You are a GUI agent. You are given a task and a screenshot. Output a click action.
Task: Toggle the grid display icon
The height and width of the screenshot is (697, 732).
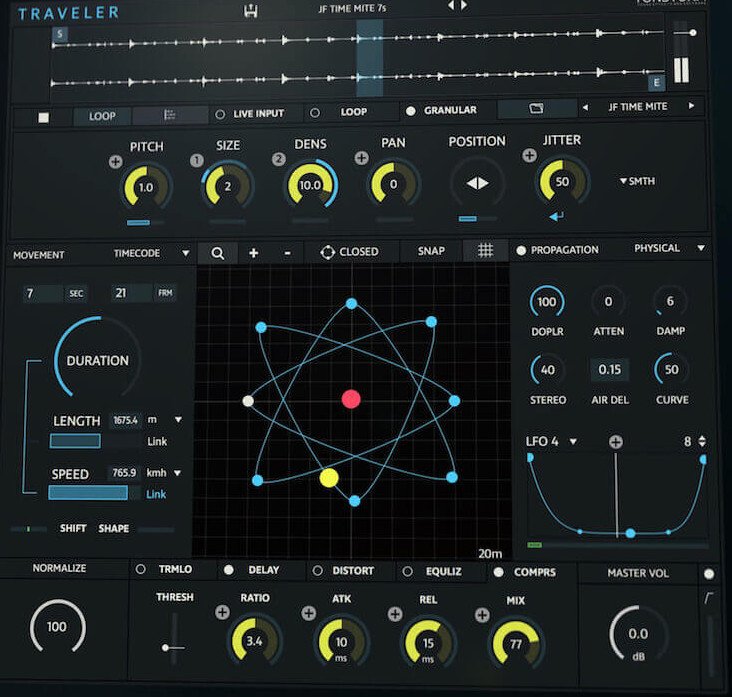pyautogui.click(x=486, y=251)
